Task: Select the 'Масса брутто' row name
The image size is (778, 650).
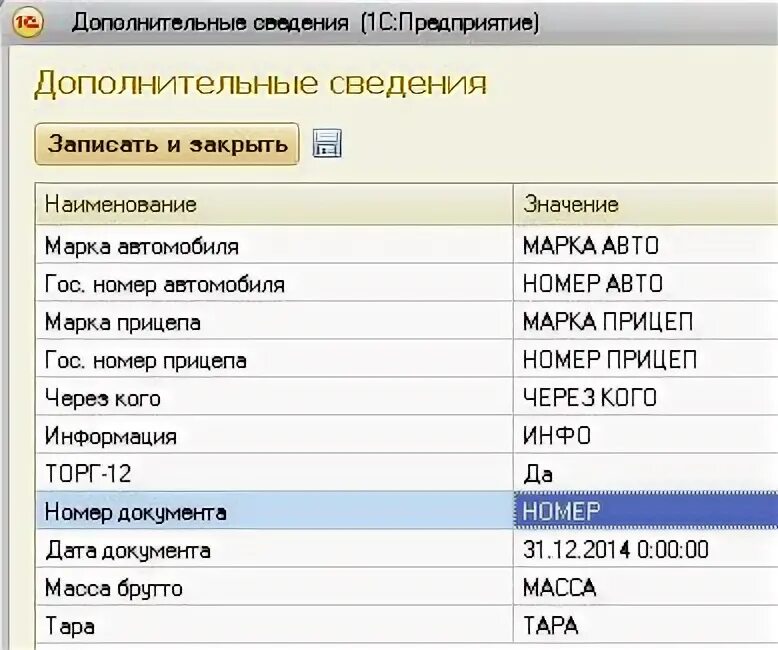Action: tap(274, 588)
